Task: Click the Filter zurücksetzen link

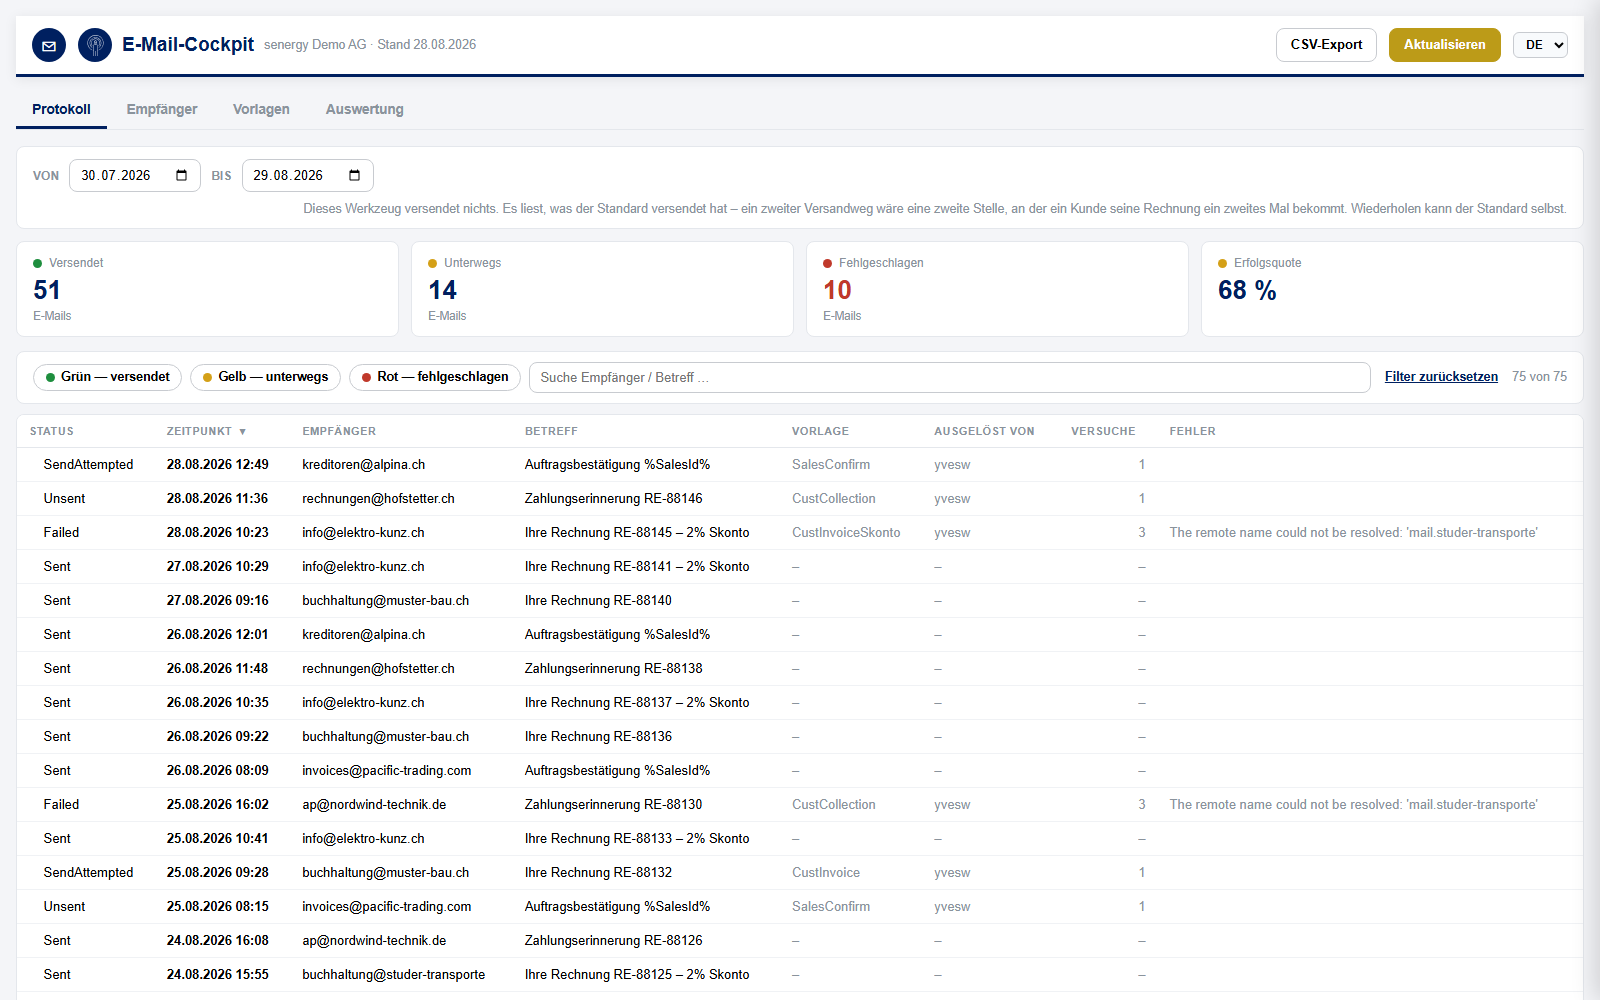Action: 1441,377
